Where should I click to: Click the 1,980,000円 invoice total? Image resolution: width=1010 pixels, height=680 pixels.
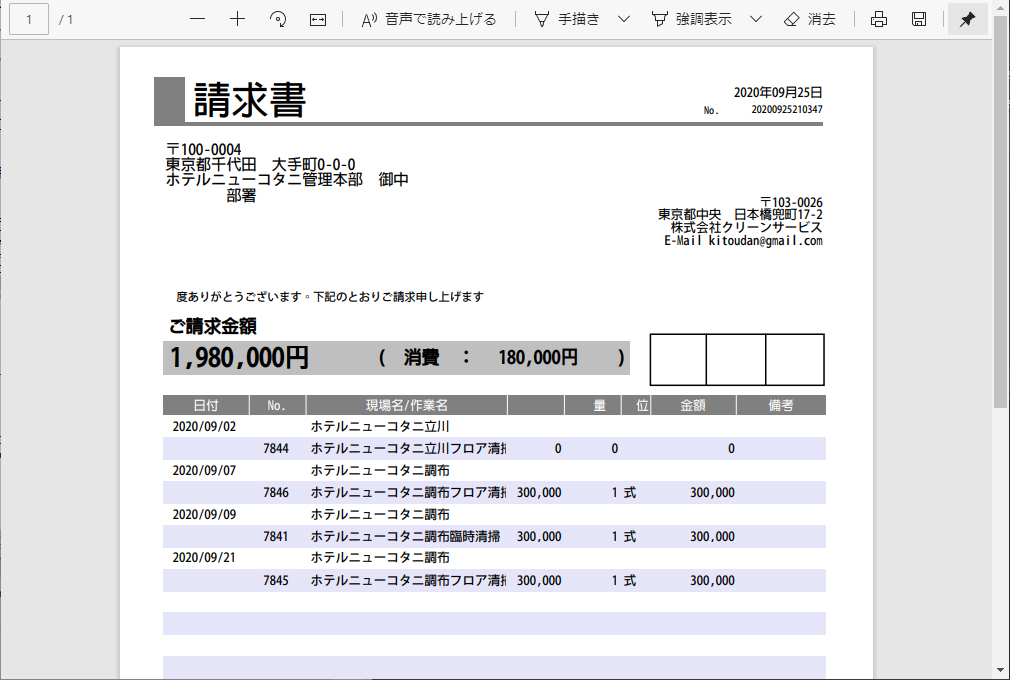(x=240, y=358)
